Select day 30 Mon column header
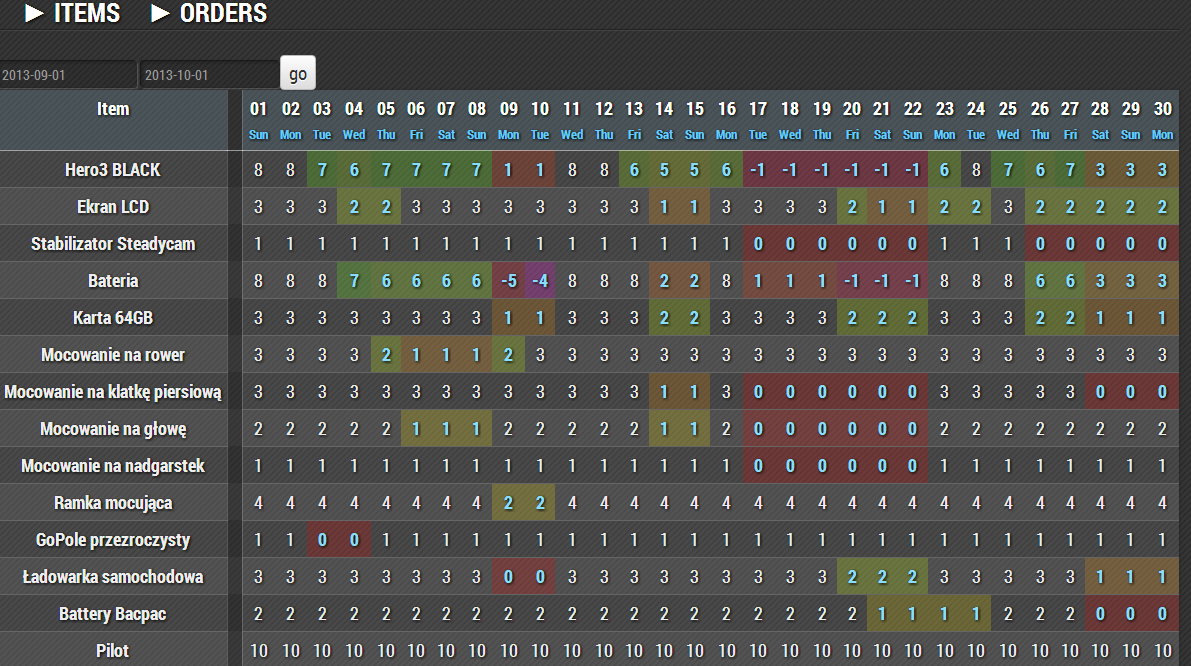Image resolution: width=1191 pixels, height=666 pixels. 1162,120
